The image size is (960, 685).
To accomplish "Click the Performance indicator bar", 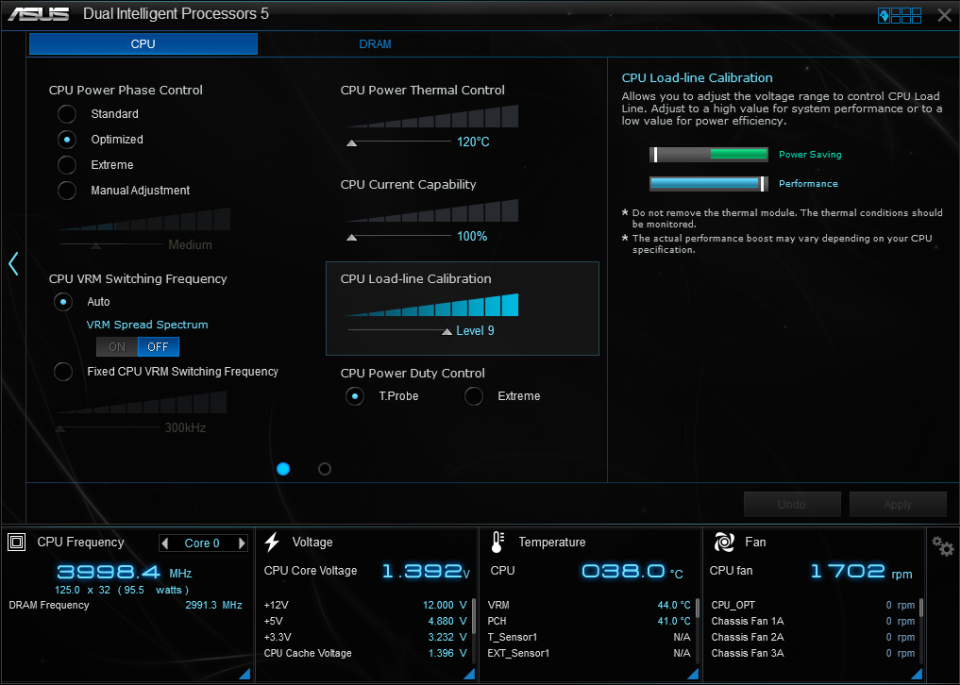I will [x=708, y=183].
